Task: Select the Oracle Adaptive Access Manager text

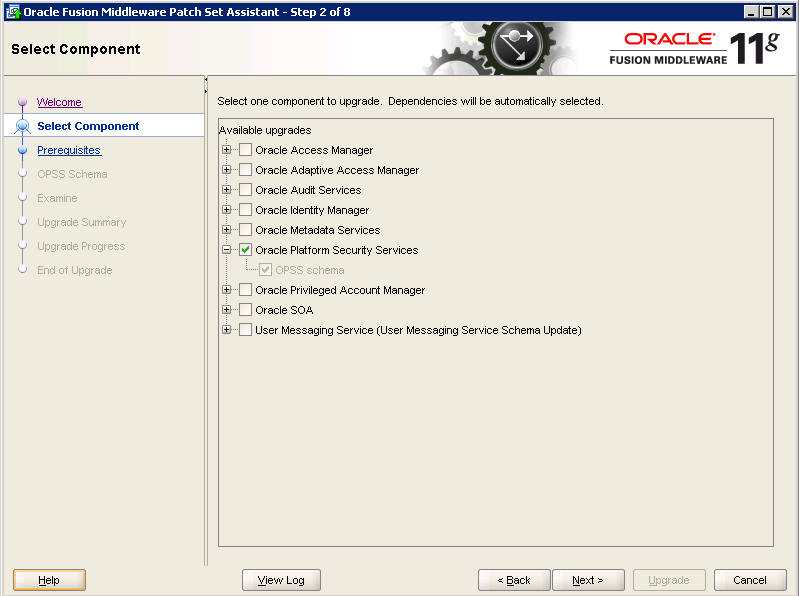Action: 337,170
